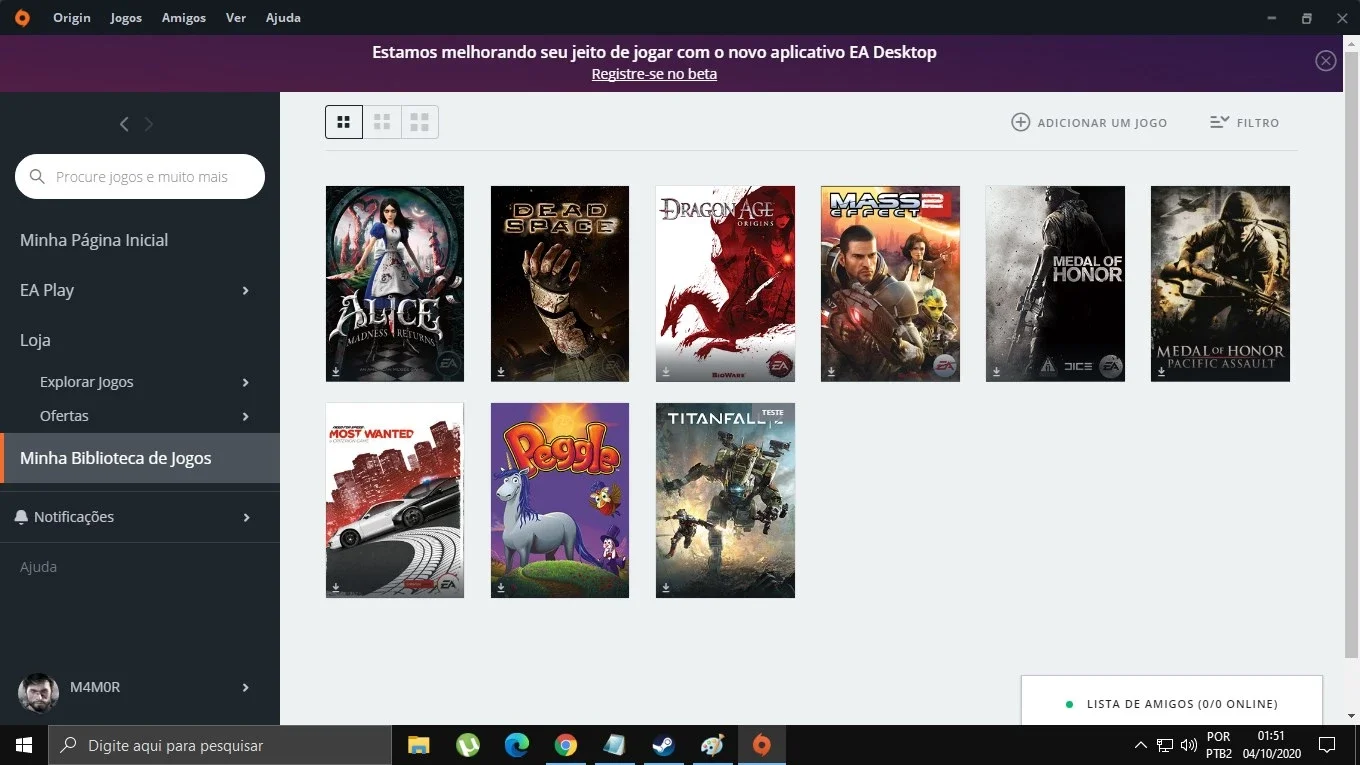1360x765 pixels.
Task: Click the plus icon to add a game
Action: [1020, 122]
